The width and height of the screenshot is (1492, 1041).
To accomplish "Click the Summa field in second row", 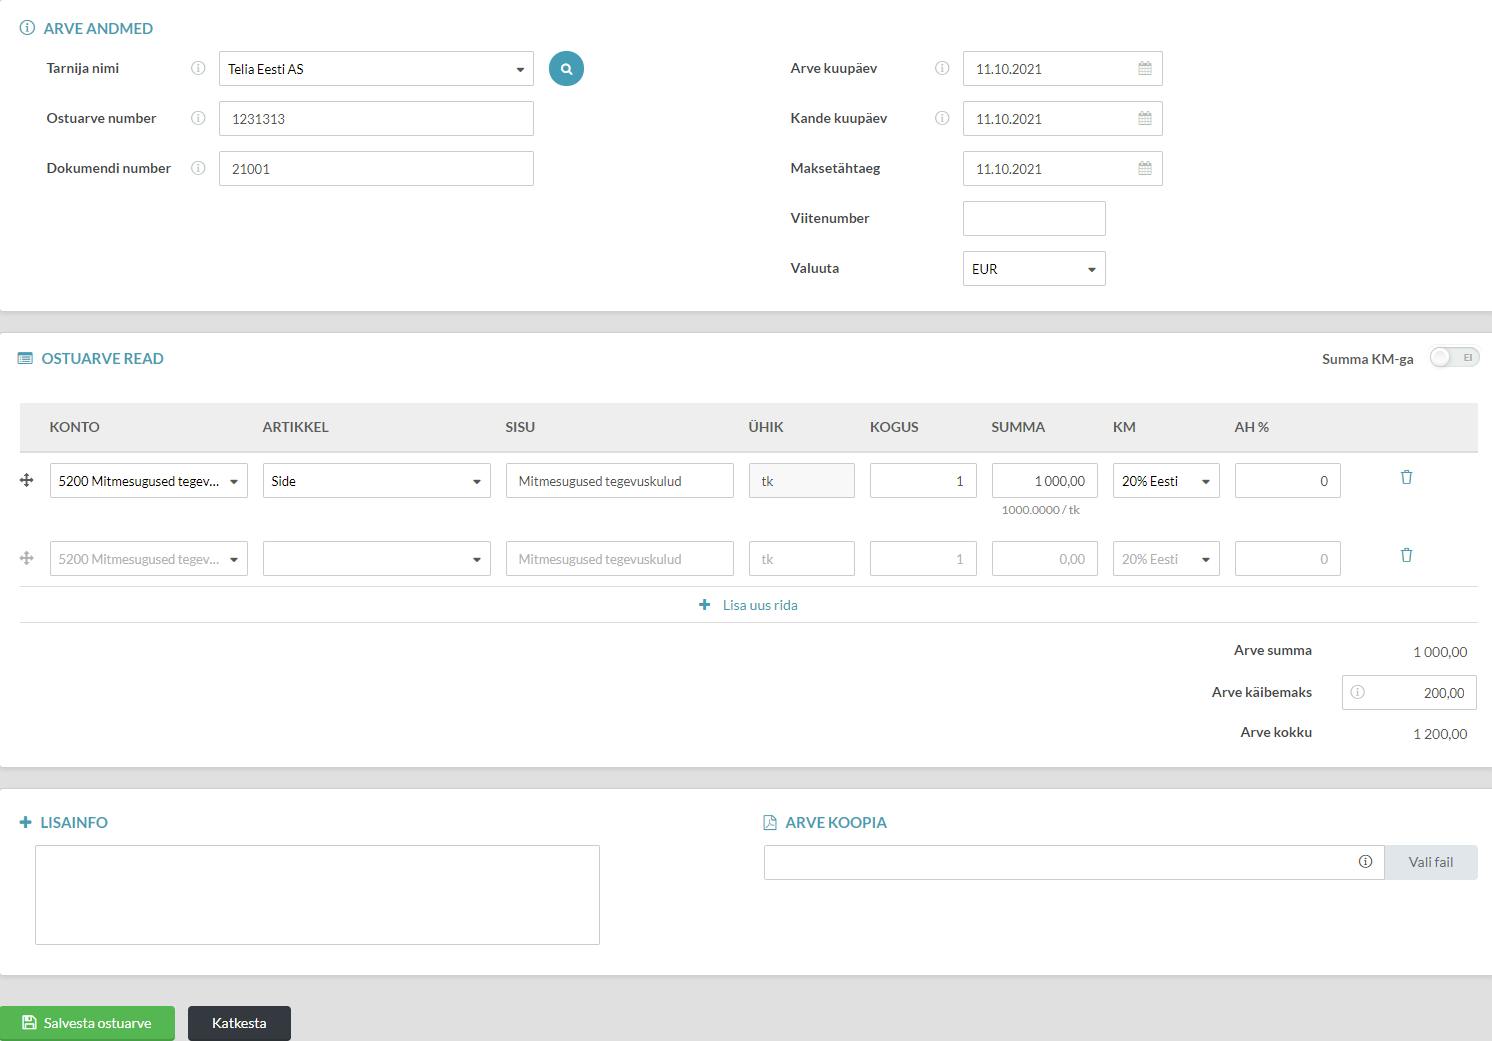I will click(1045, 559).
